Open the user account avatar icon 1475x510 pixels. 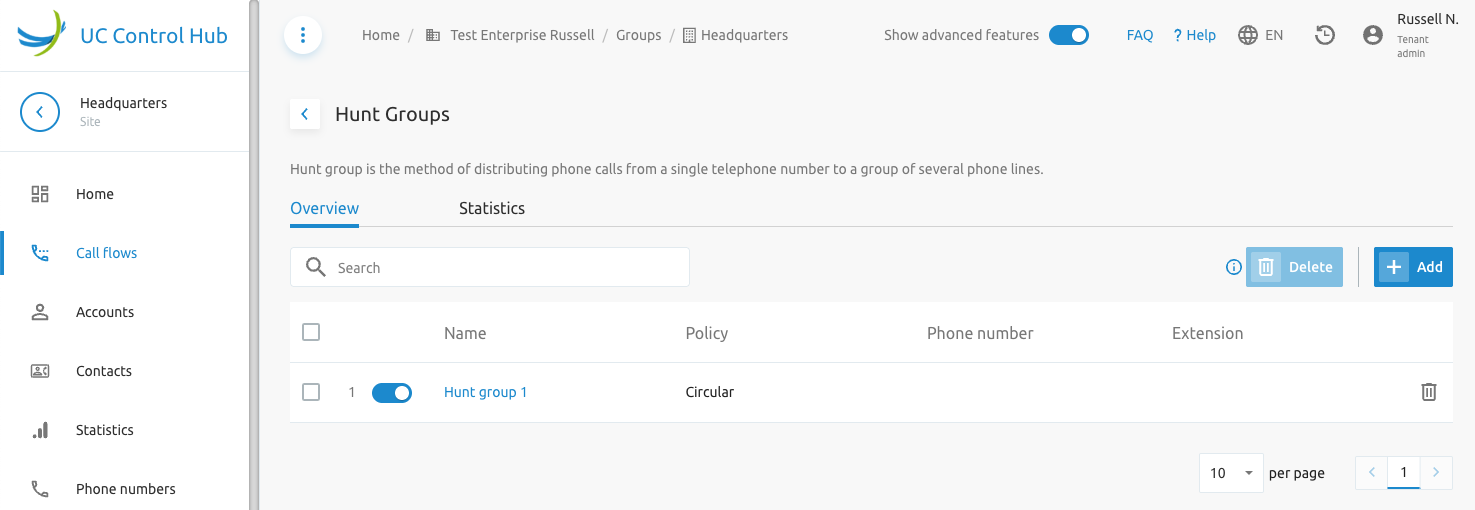[x=1373, y=35]
